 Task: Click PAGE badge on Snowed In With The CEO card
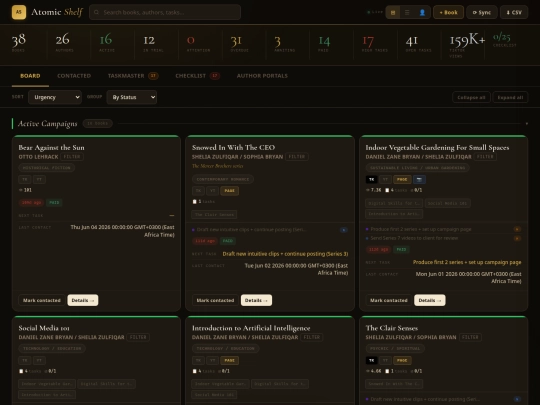point(229,191)
